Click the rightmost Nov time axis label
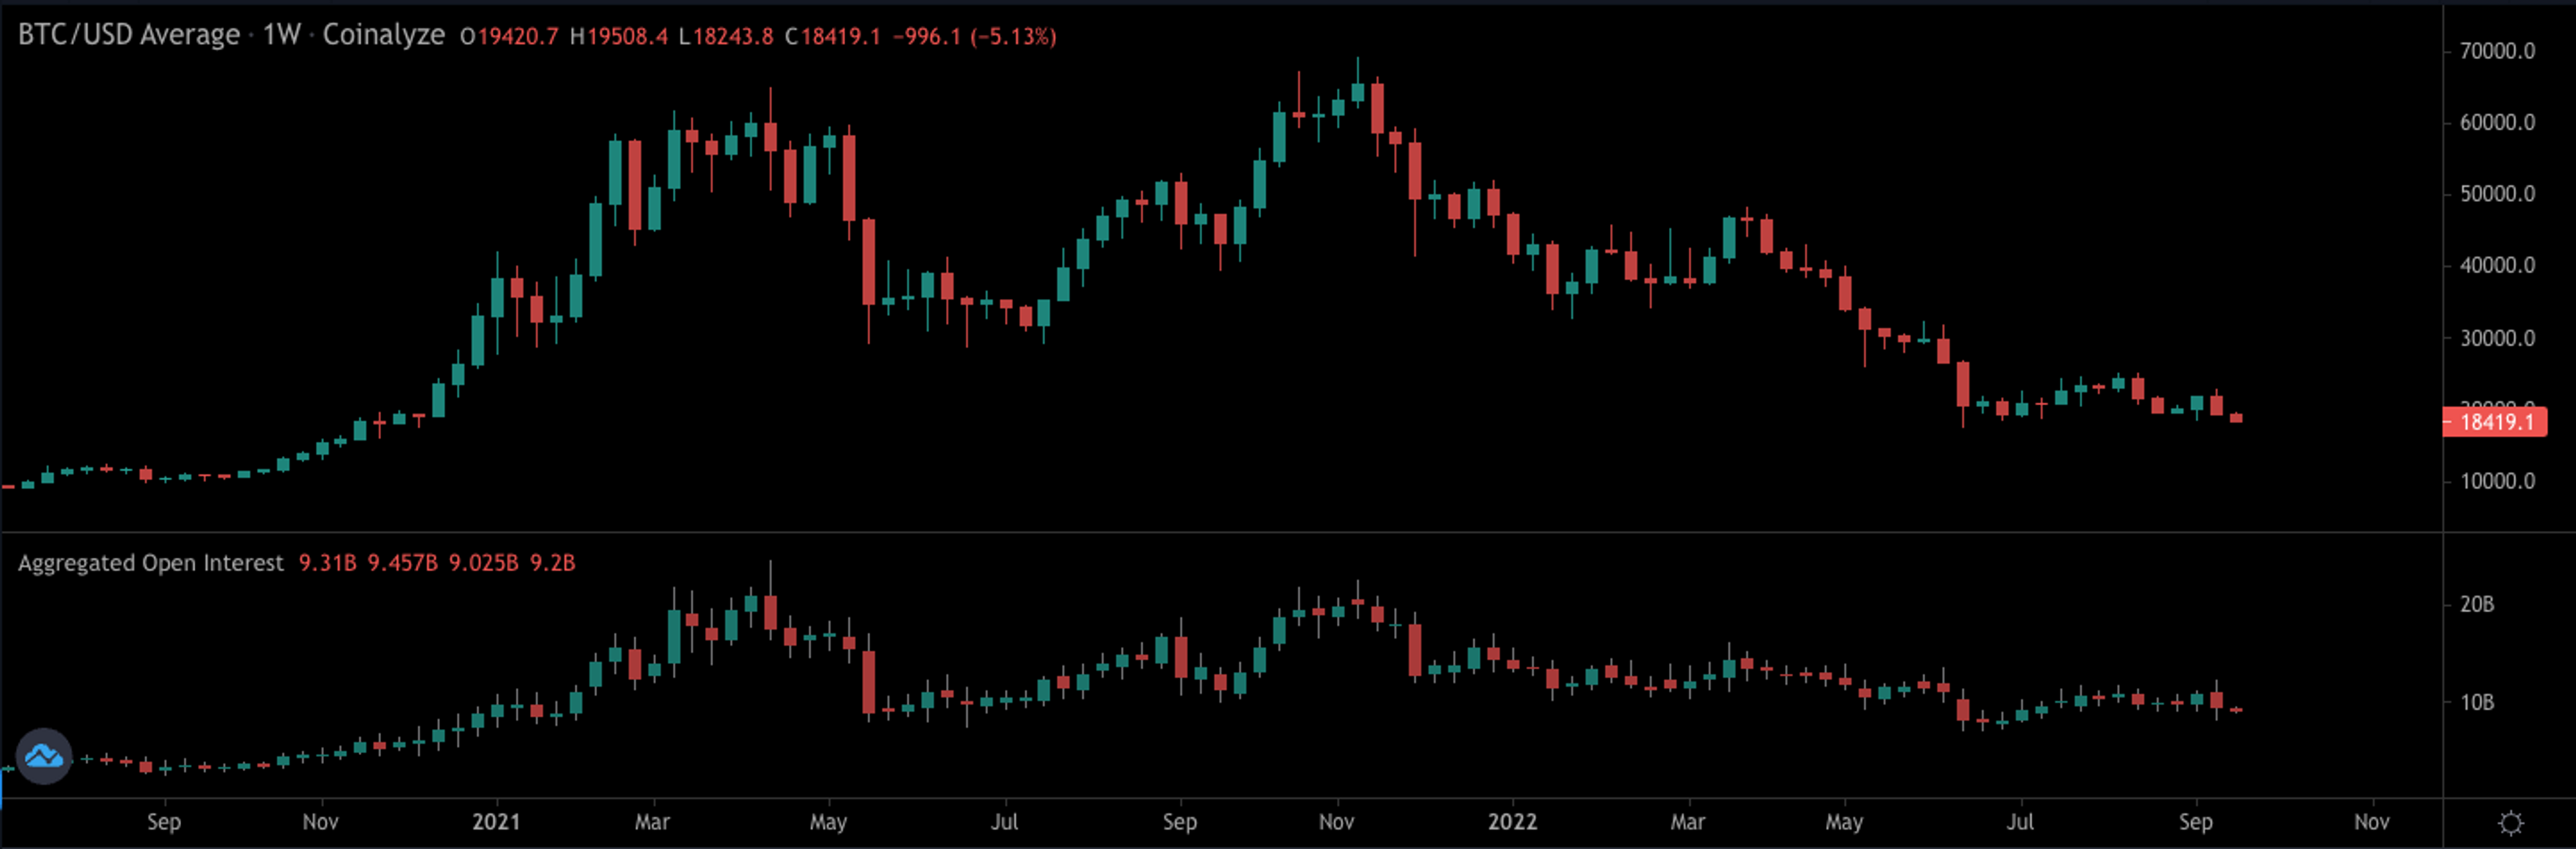 [2371, 822]
